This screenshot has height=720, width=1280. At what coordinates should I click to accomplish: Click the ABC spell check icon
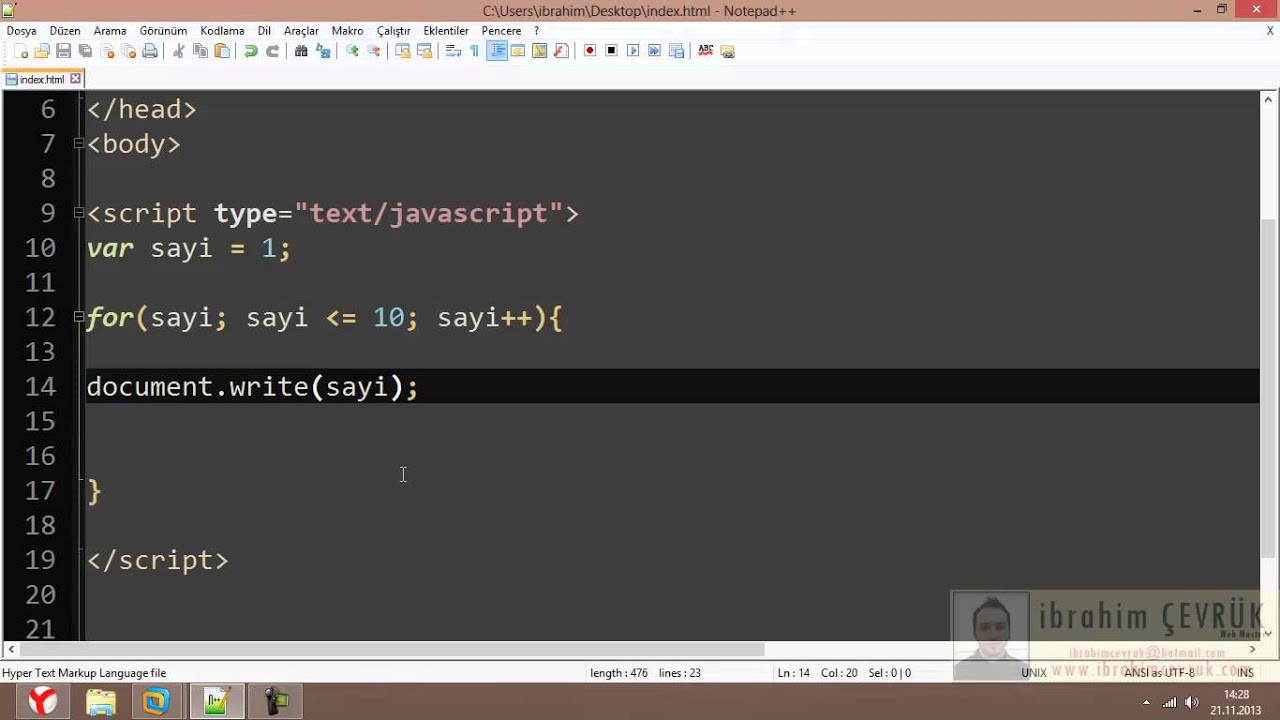[x=706, y=51]
